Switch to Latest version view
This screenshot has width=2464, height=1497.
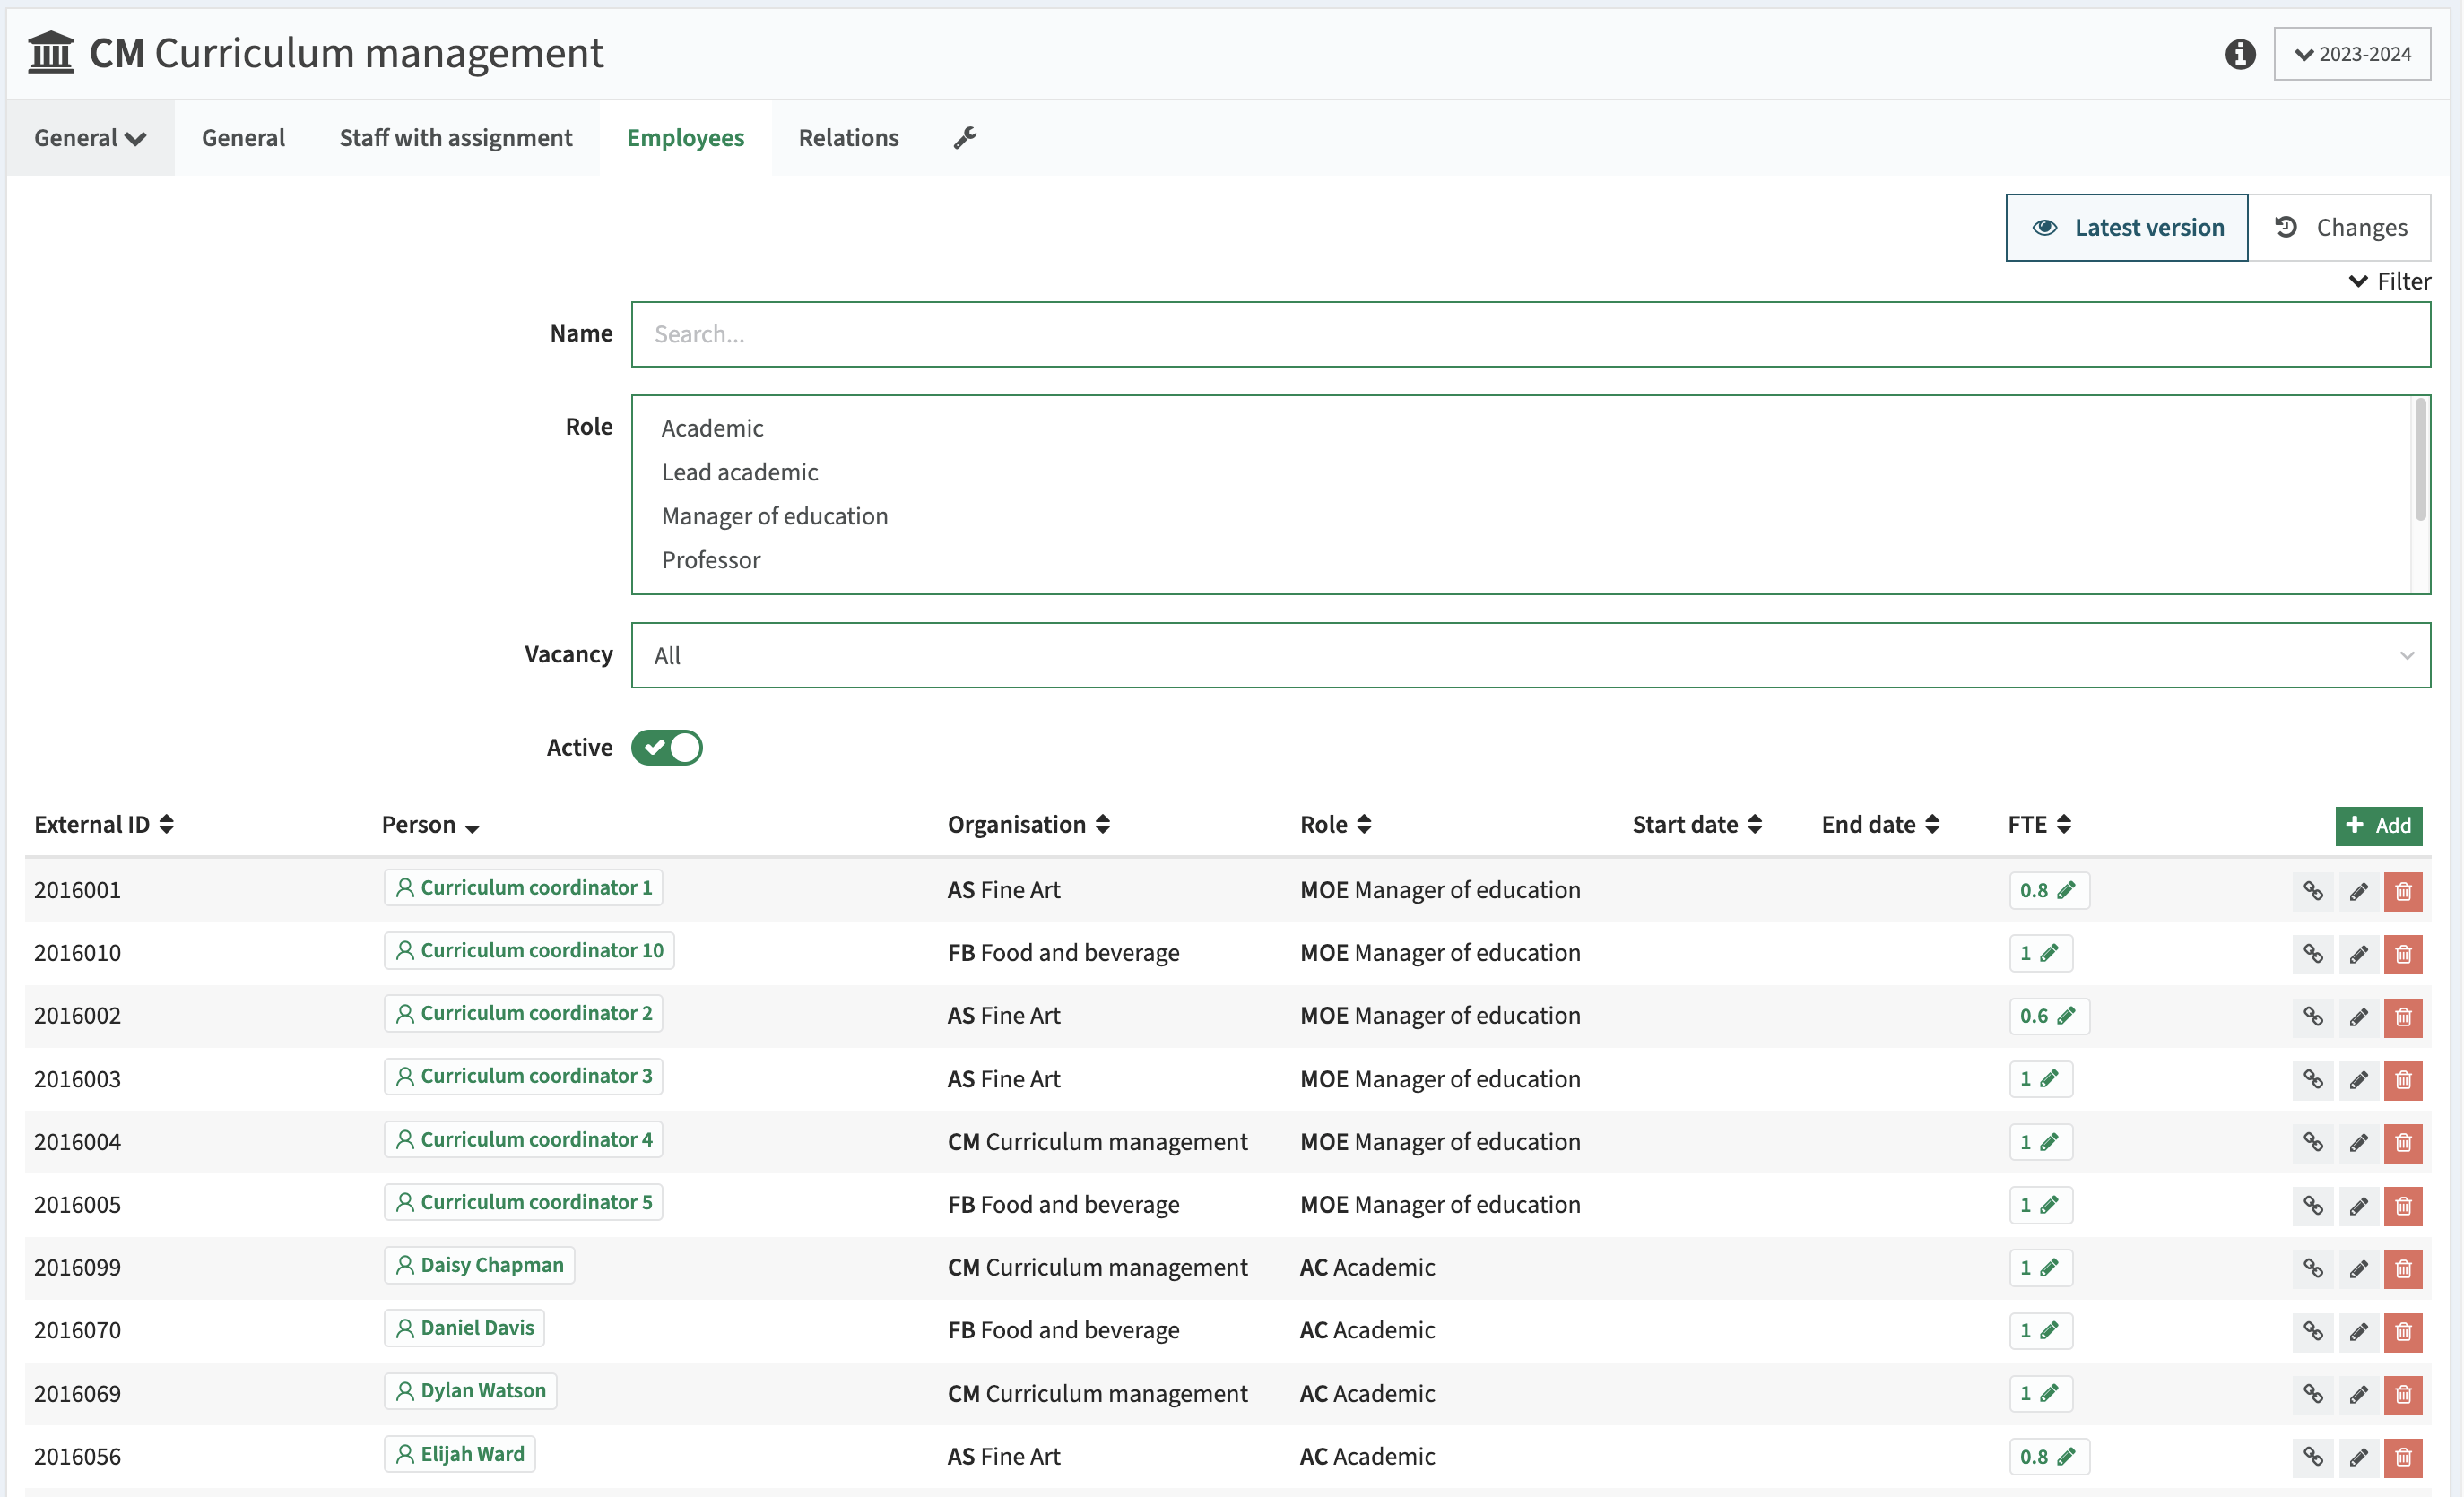(2127, 228)
